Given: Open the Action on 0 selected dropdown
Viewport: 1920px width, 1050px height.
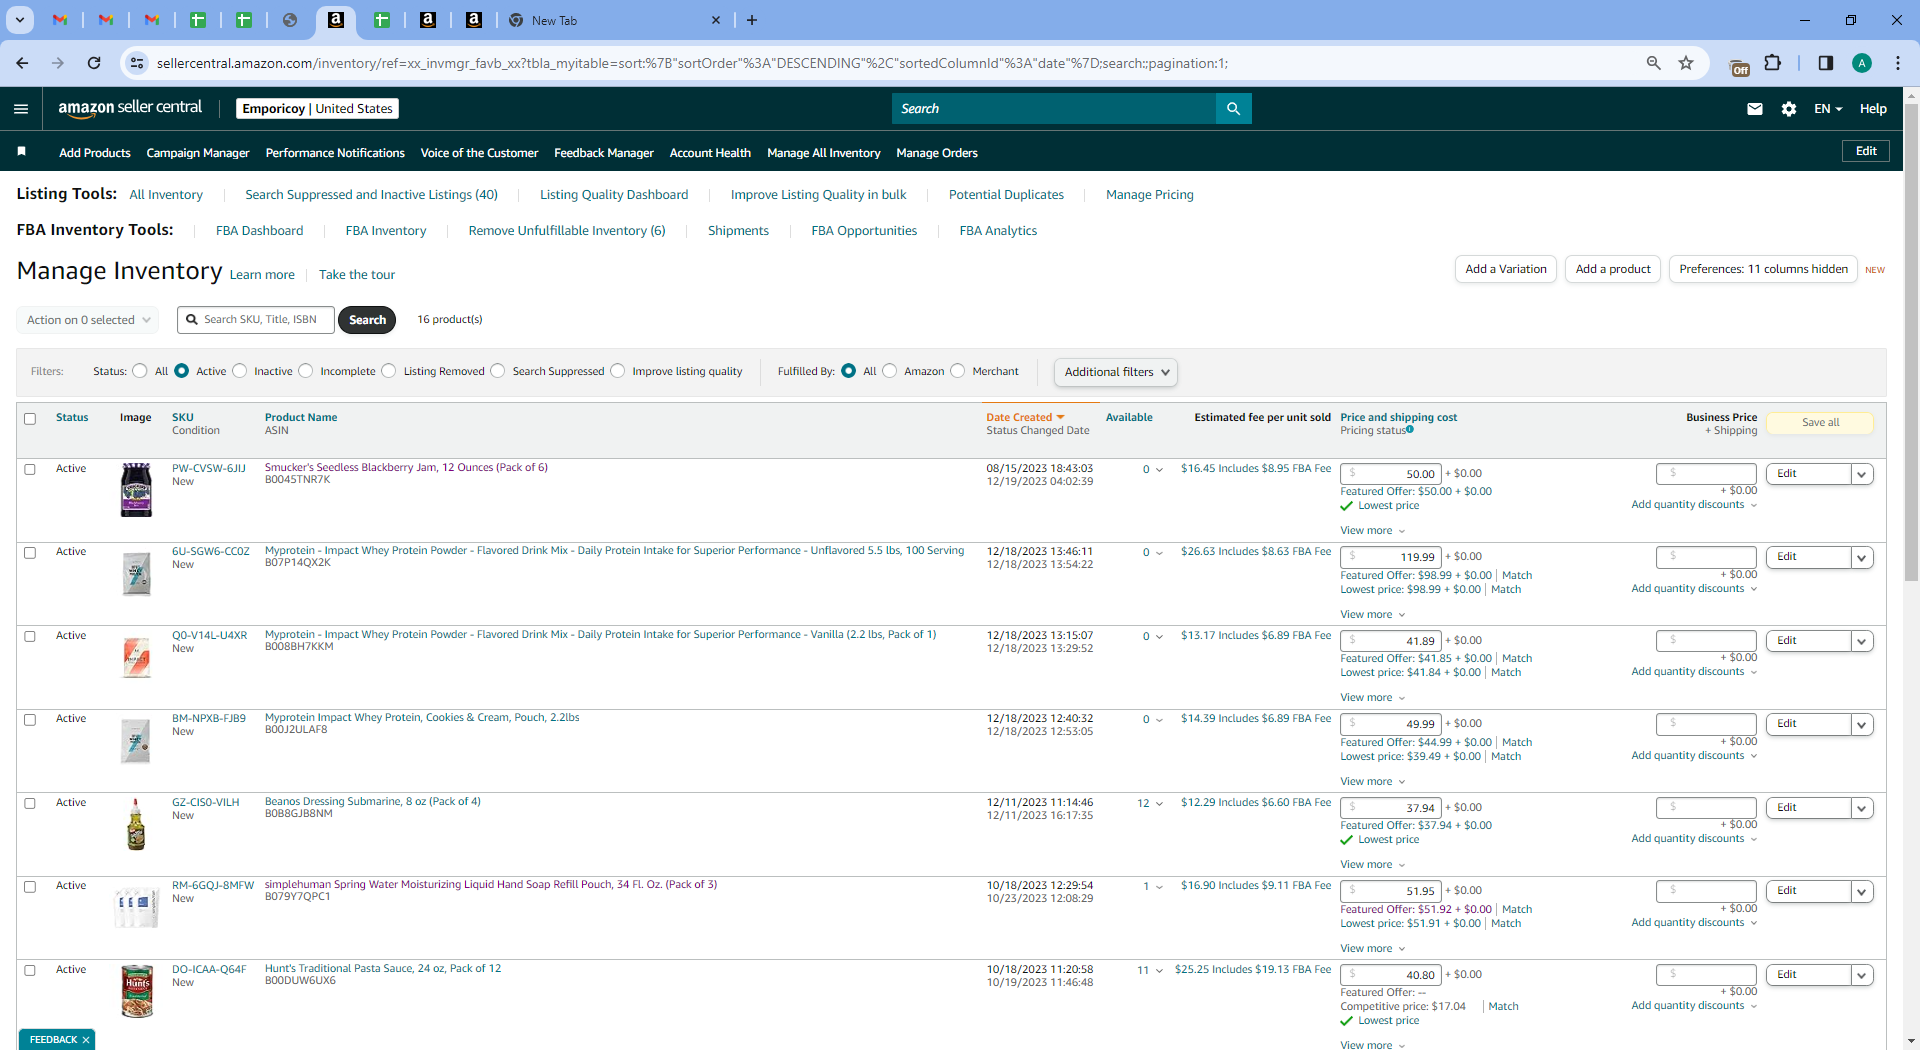Looking at the screenshot, I should (x=88, y=320).
